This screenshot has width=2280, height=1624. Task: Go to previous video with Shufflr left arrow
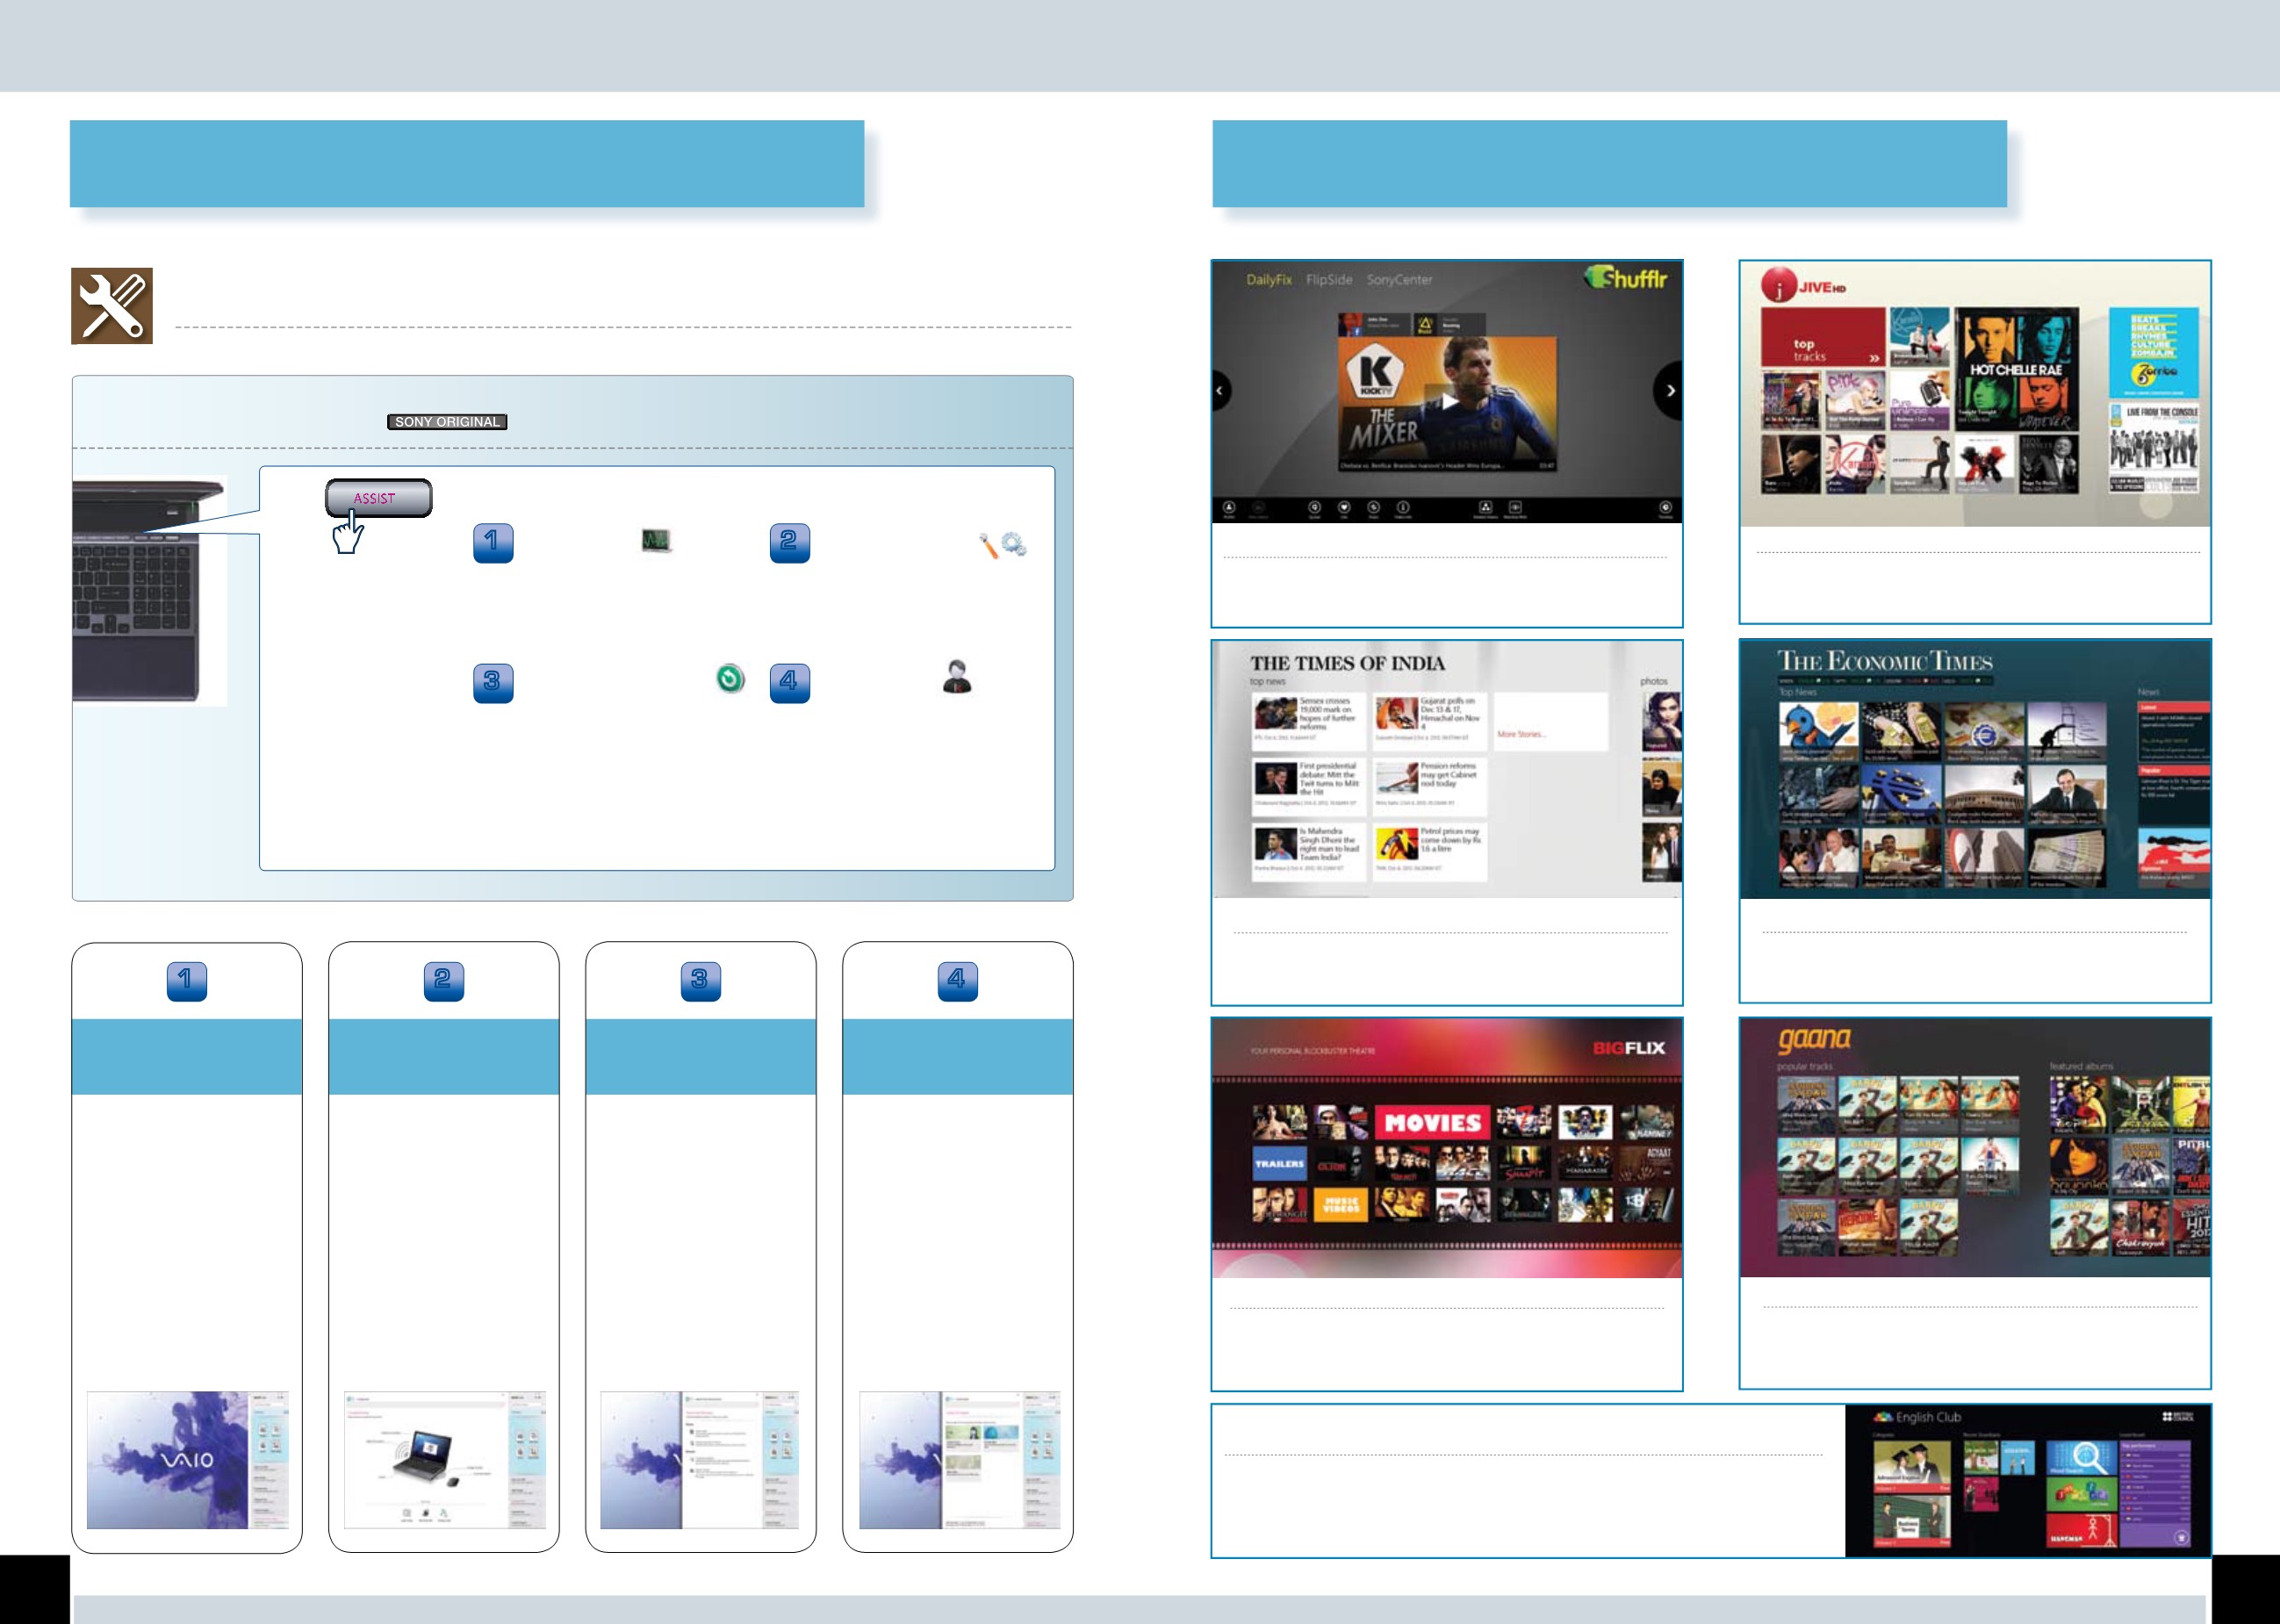click(x=1220, y=390)
